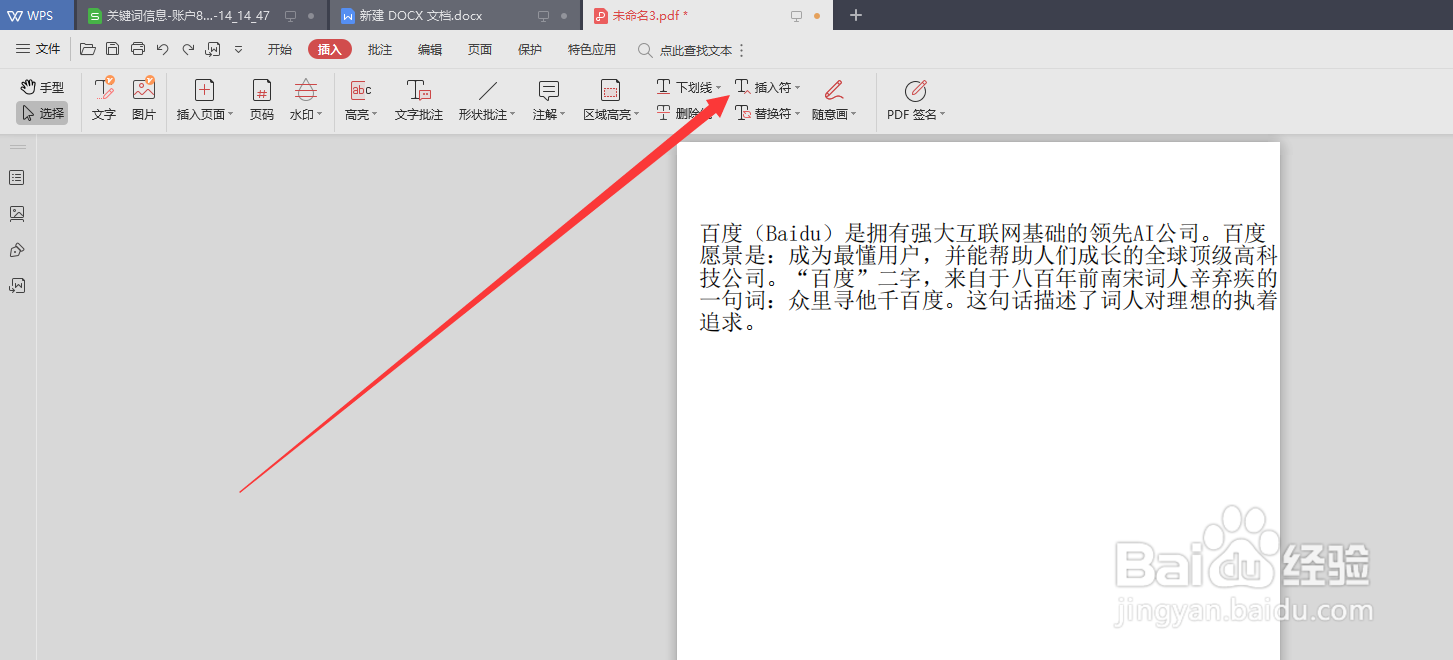This screenshot has height=660, width=1453.
Task: Click the 图片 insert image tool
Action: coord(144,99)
